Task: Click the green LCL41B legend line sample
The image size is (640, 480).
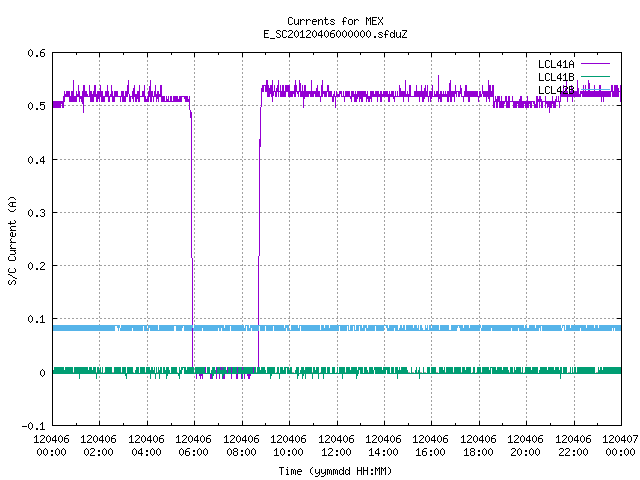Action: (x=595, y=76)
